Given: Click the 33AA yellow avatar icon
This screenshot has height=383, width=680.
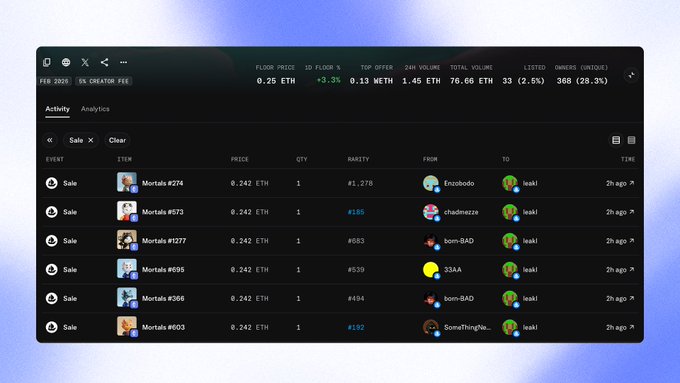Looking at the screenshot, I should 431,269.
